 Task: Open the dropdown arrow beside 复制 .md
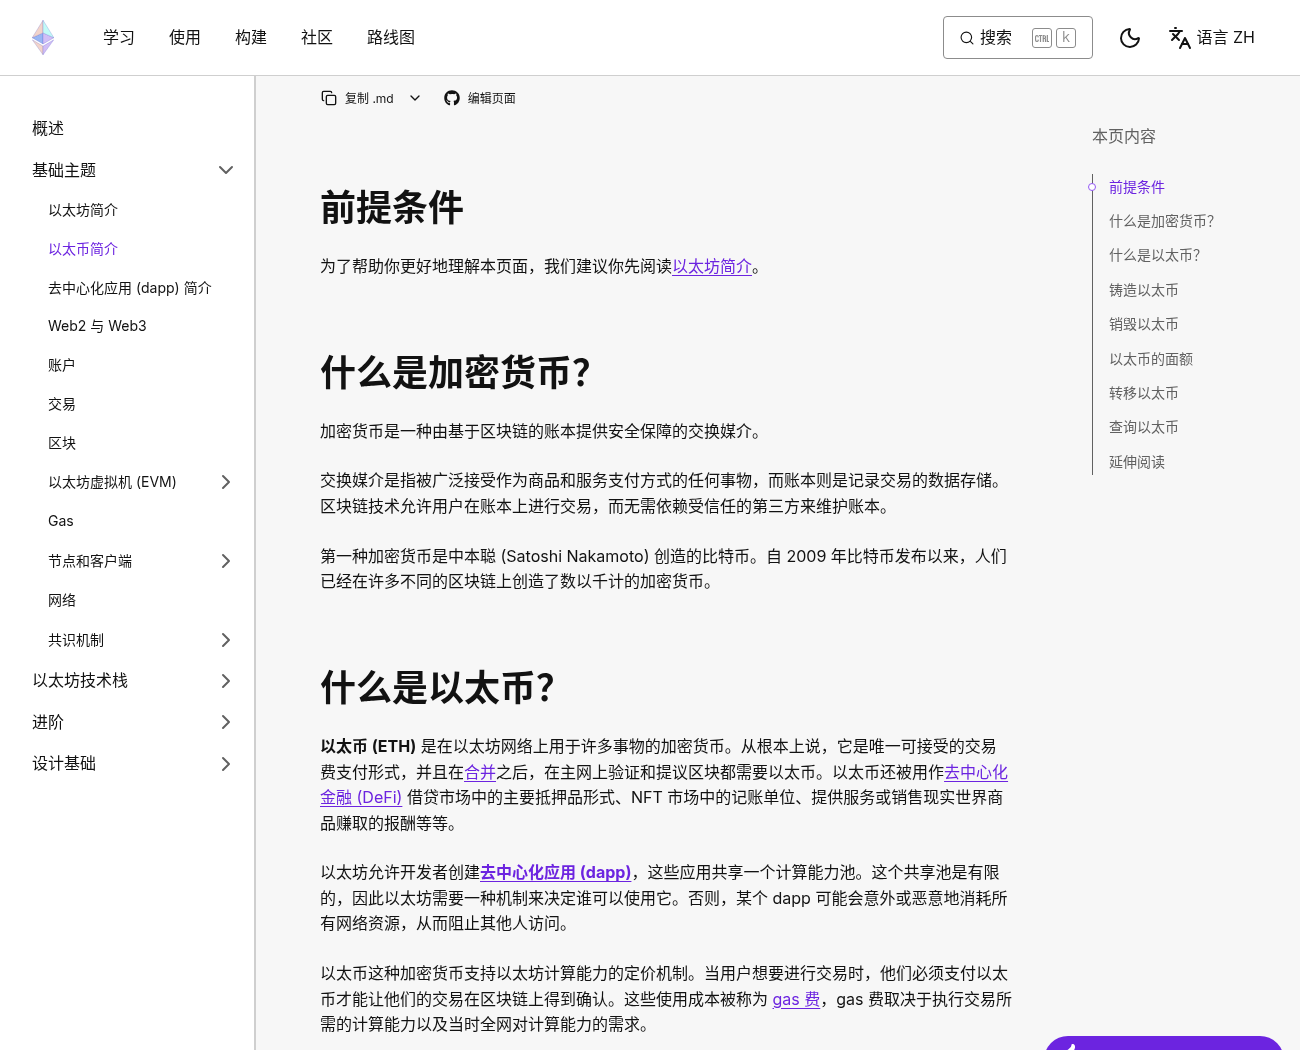coord(415,98)
